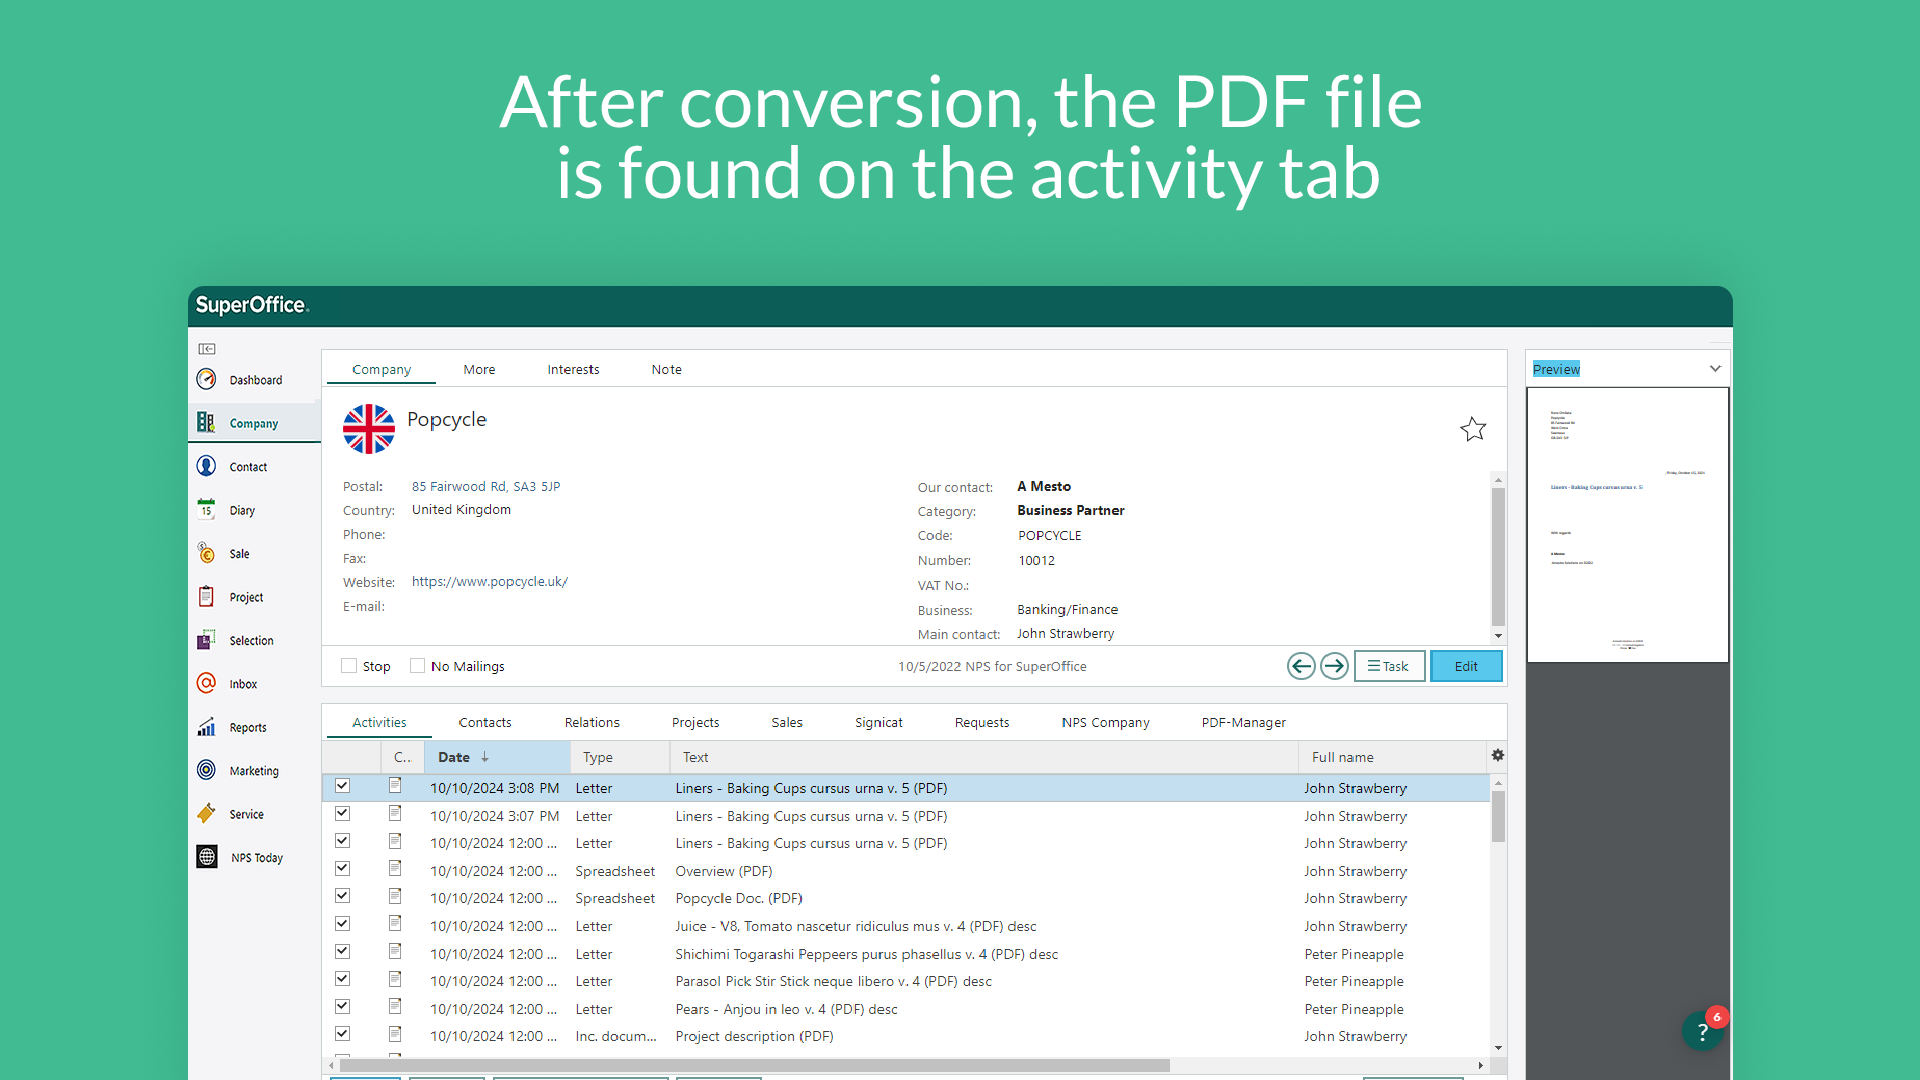
Task: Click the company card vertical scrollbar
Action: (x=1498, y=556)
